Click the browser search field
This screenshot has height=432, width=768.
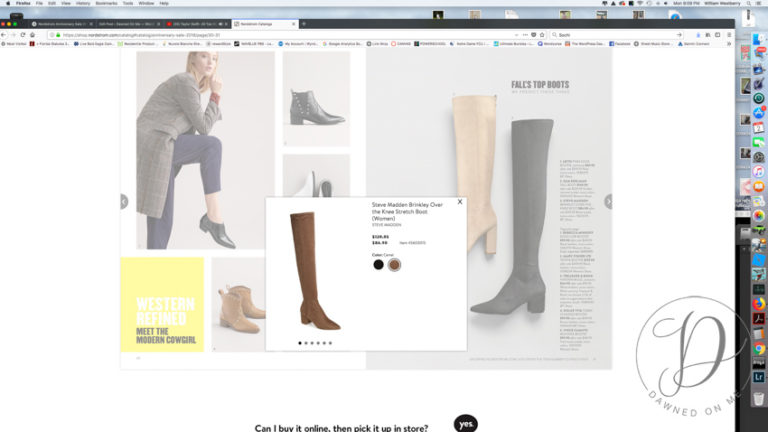[617, 35]
